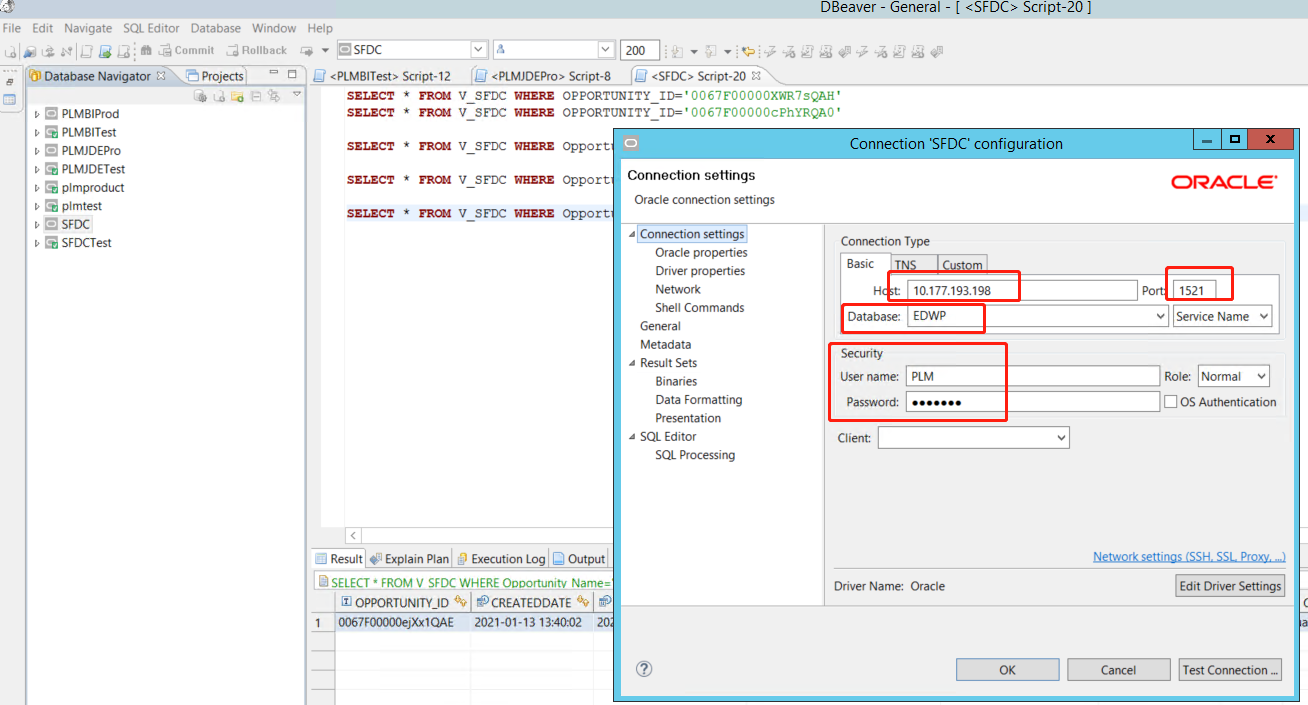The image size is (1308, 705).
Task: Open the File menu
Action: click(12, 28)
